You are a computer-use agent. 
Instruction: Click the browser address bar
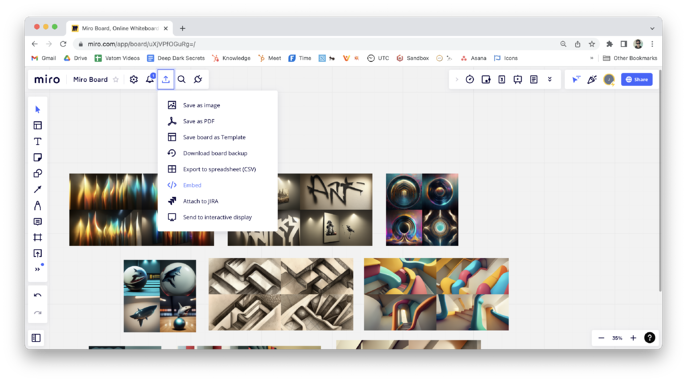(315, 44)
